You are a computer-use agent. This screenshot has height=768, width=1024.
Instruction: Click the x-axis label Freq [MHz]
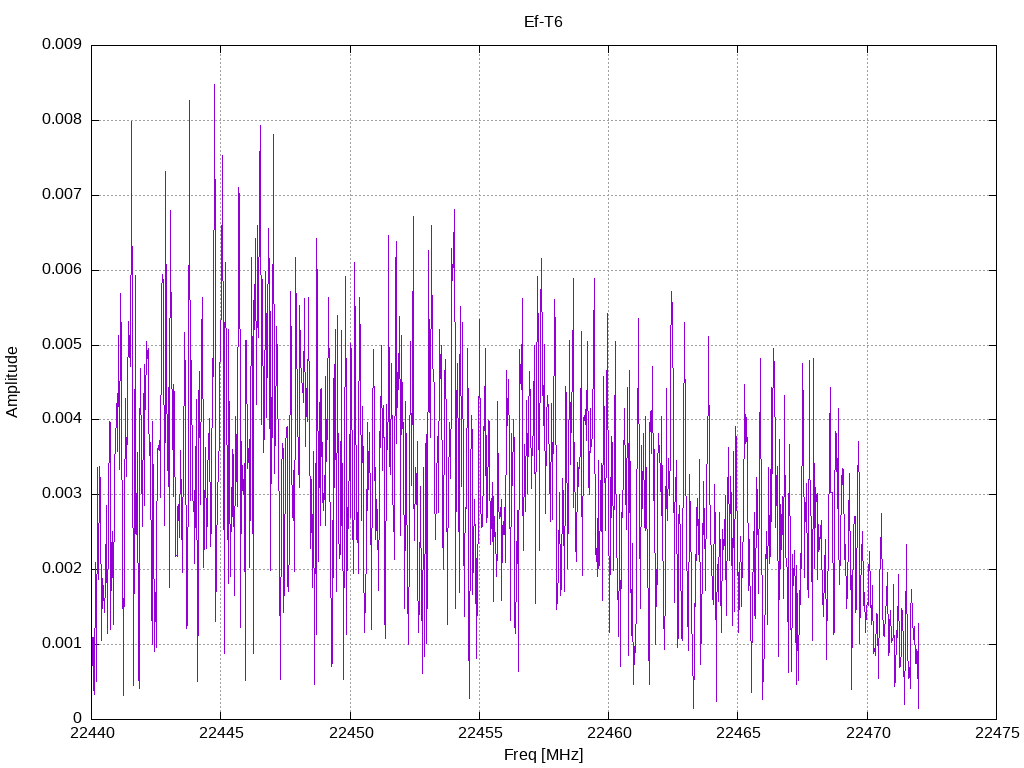(x=543, y=755)
